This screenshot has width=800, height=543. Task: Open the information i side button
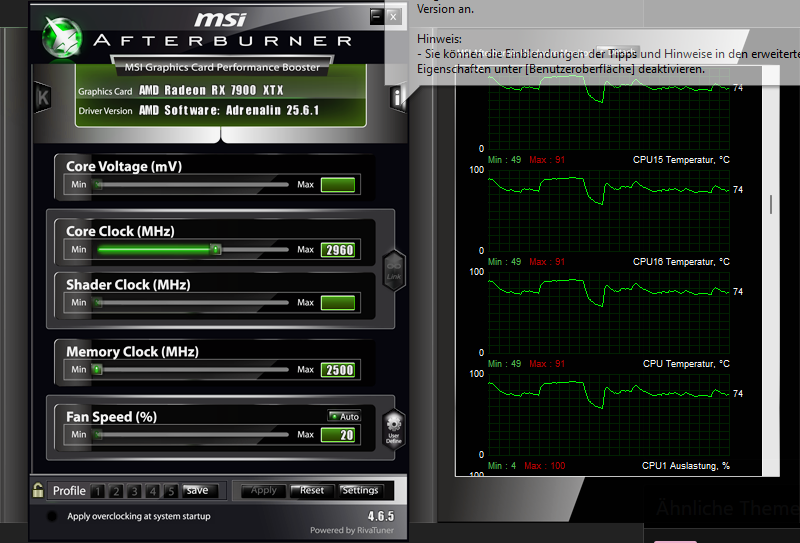pos(397,96)
